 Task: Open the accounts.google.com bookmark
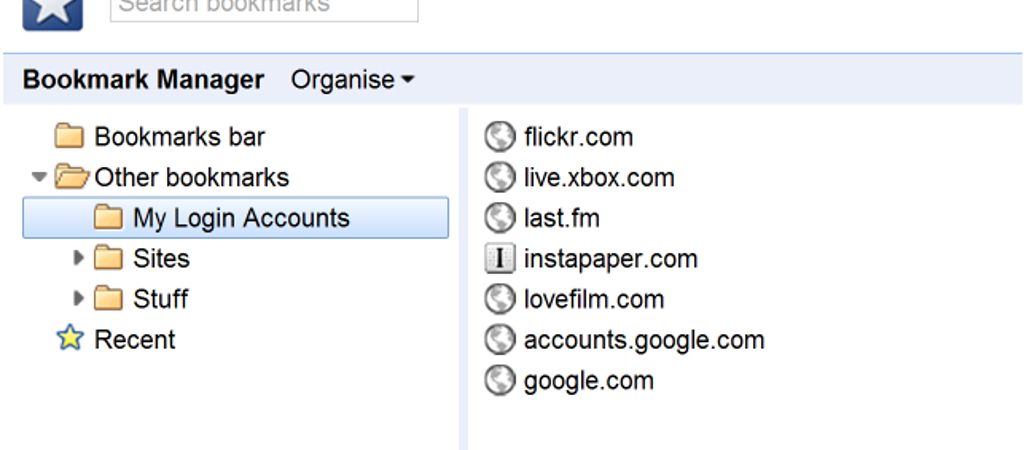click(644, 340)
